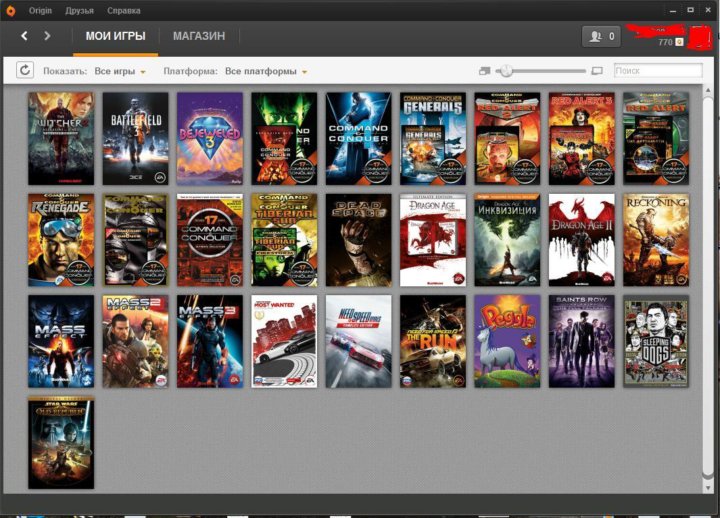Image resolution: width=720 pixels, height=518 pixels.
Task: Click the Origin points coin icon
Action: tap(679, 42)
